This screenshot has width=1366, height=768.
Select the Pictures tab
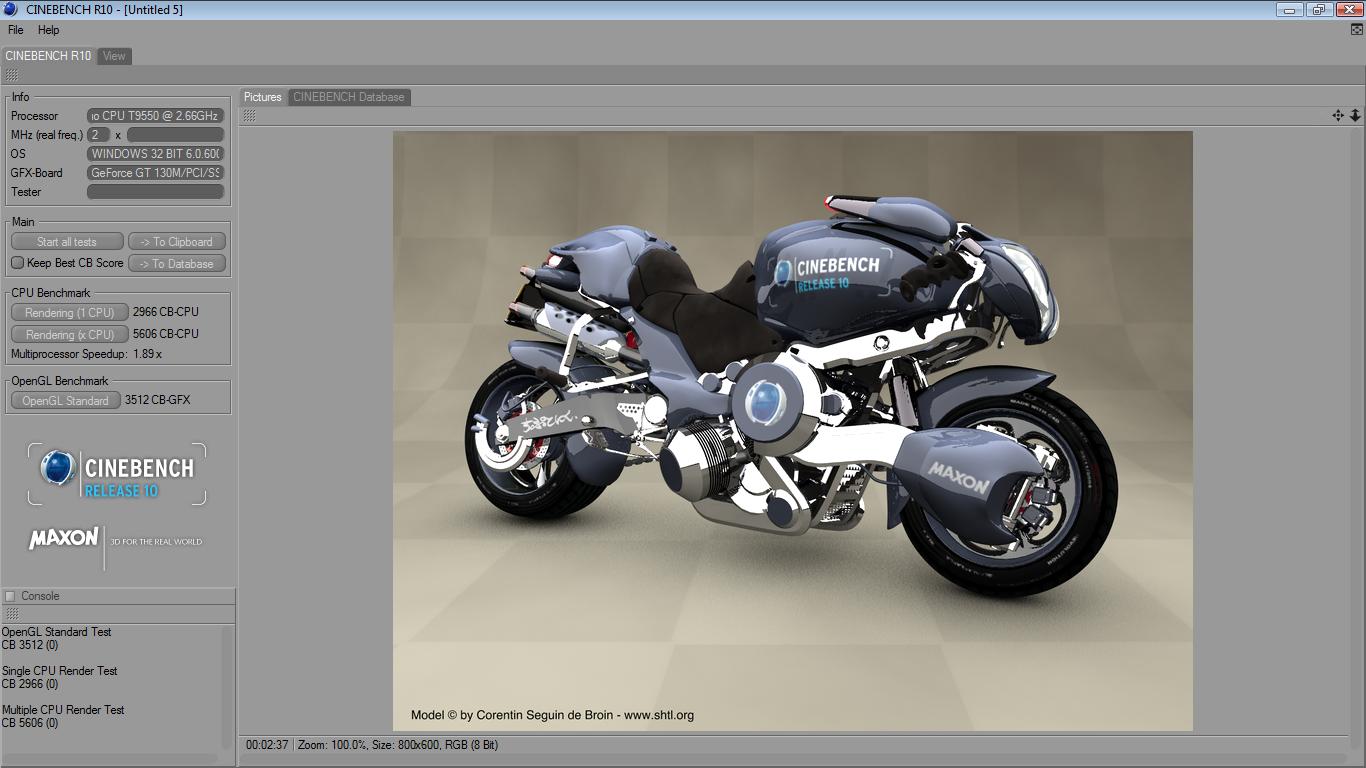[x=263, y=97]
